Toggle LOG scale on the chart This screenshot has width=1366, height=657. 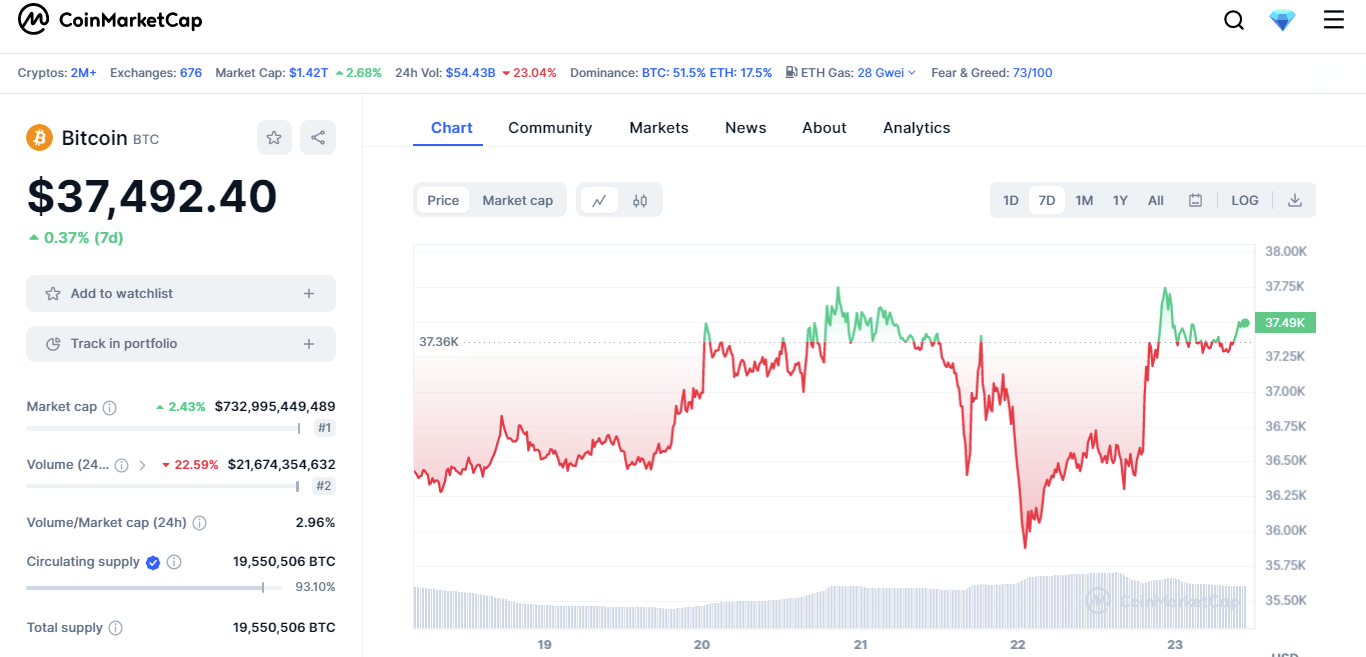pos(1245,200)
